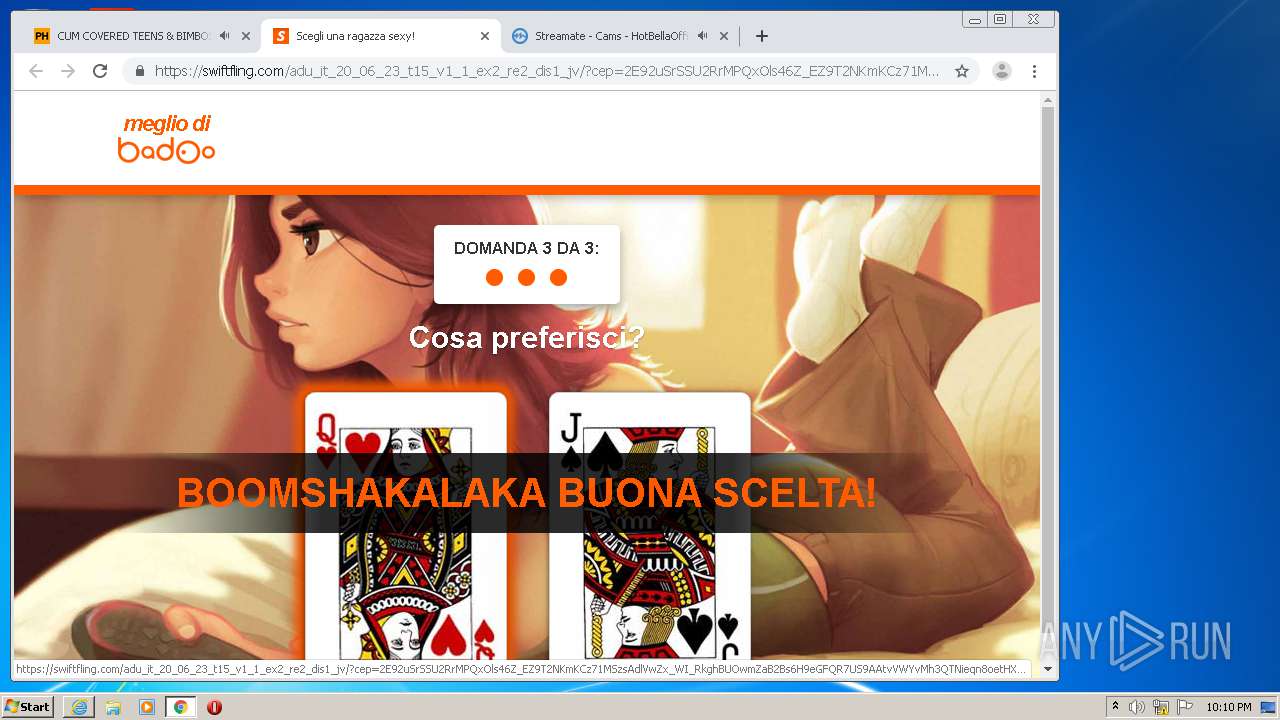Screen dimensions: 1280x720
Task: Open a new browser tab
Action: tap(762, 36)
